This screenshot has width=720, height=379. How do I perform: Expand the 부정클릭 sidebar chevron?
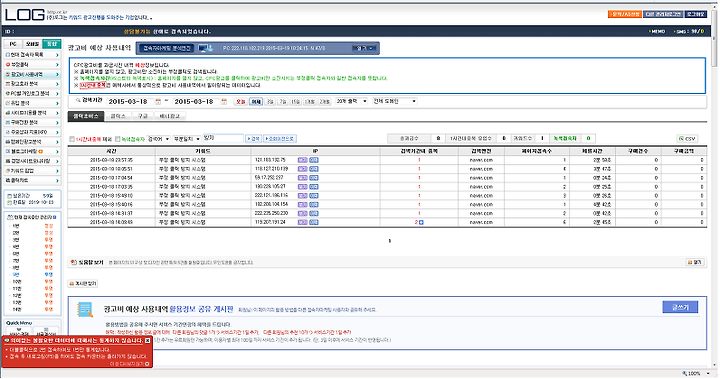pos(57,65)
